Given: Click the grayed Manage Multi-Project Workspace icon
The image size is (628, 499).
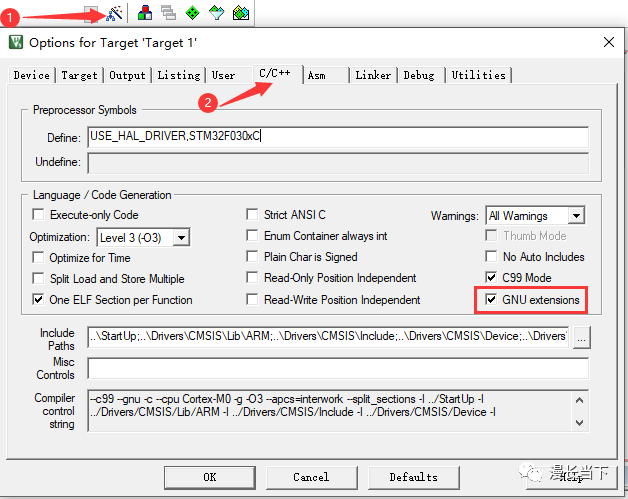Looking at the screenshot, I should [168, 13].
